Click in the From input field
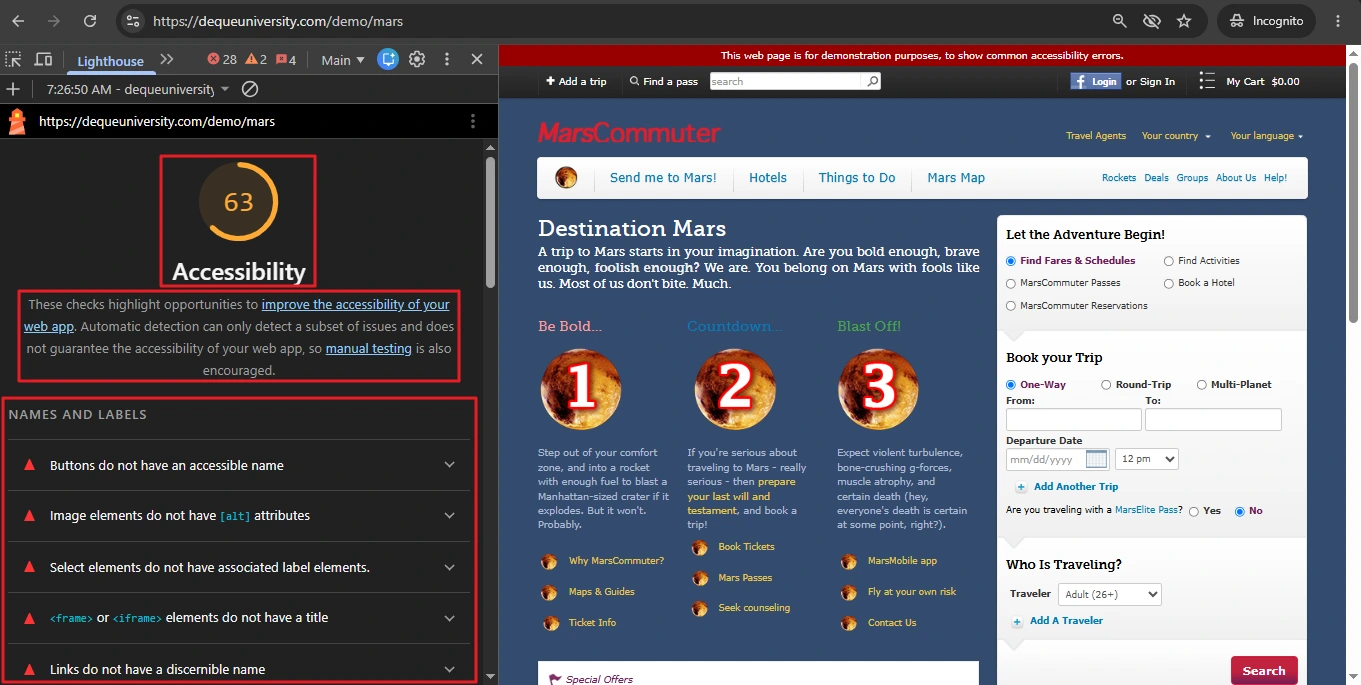 (1073, 419)
